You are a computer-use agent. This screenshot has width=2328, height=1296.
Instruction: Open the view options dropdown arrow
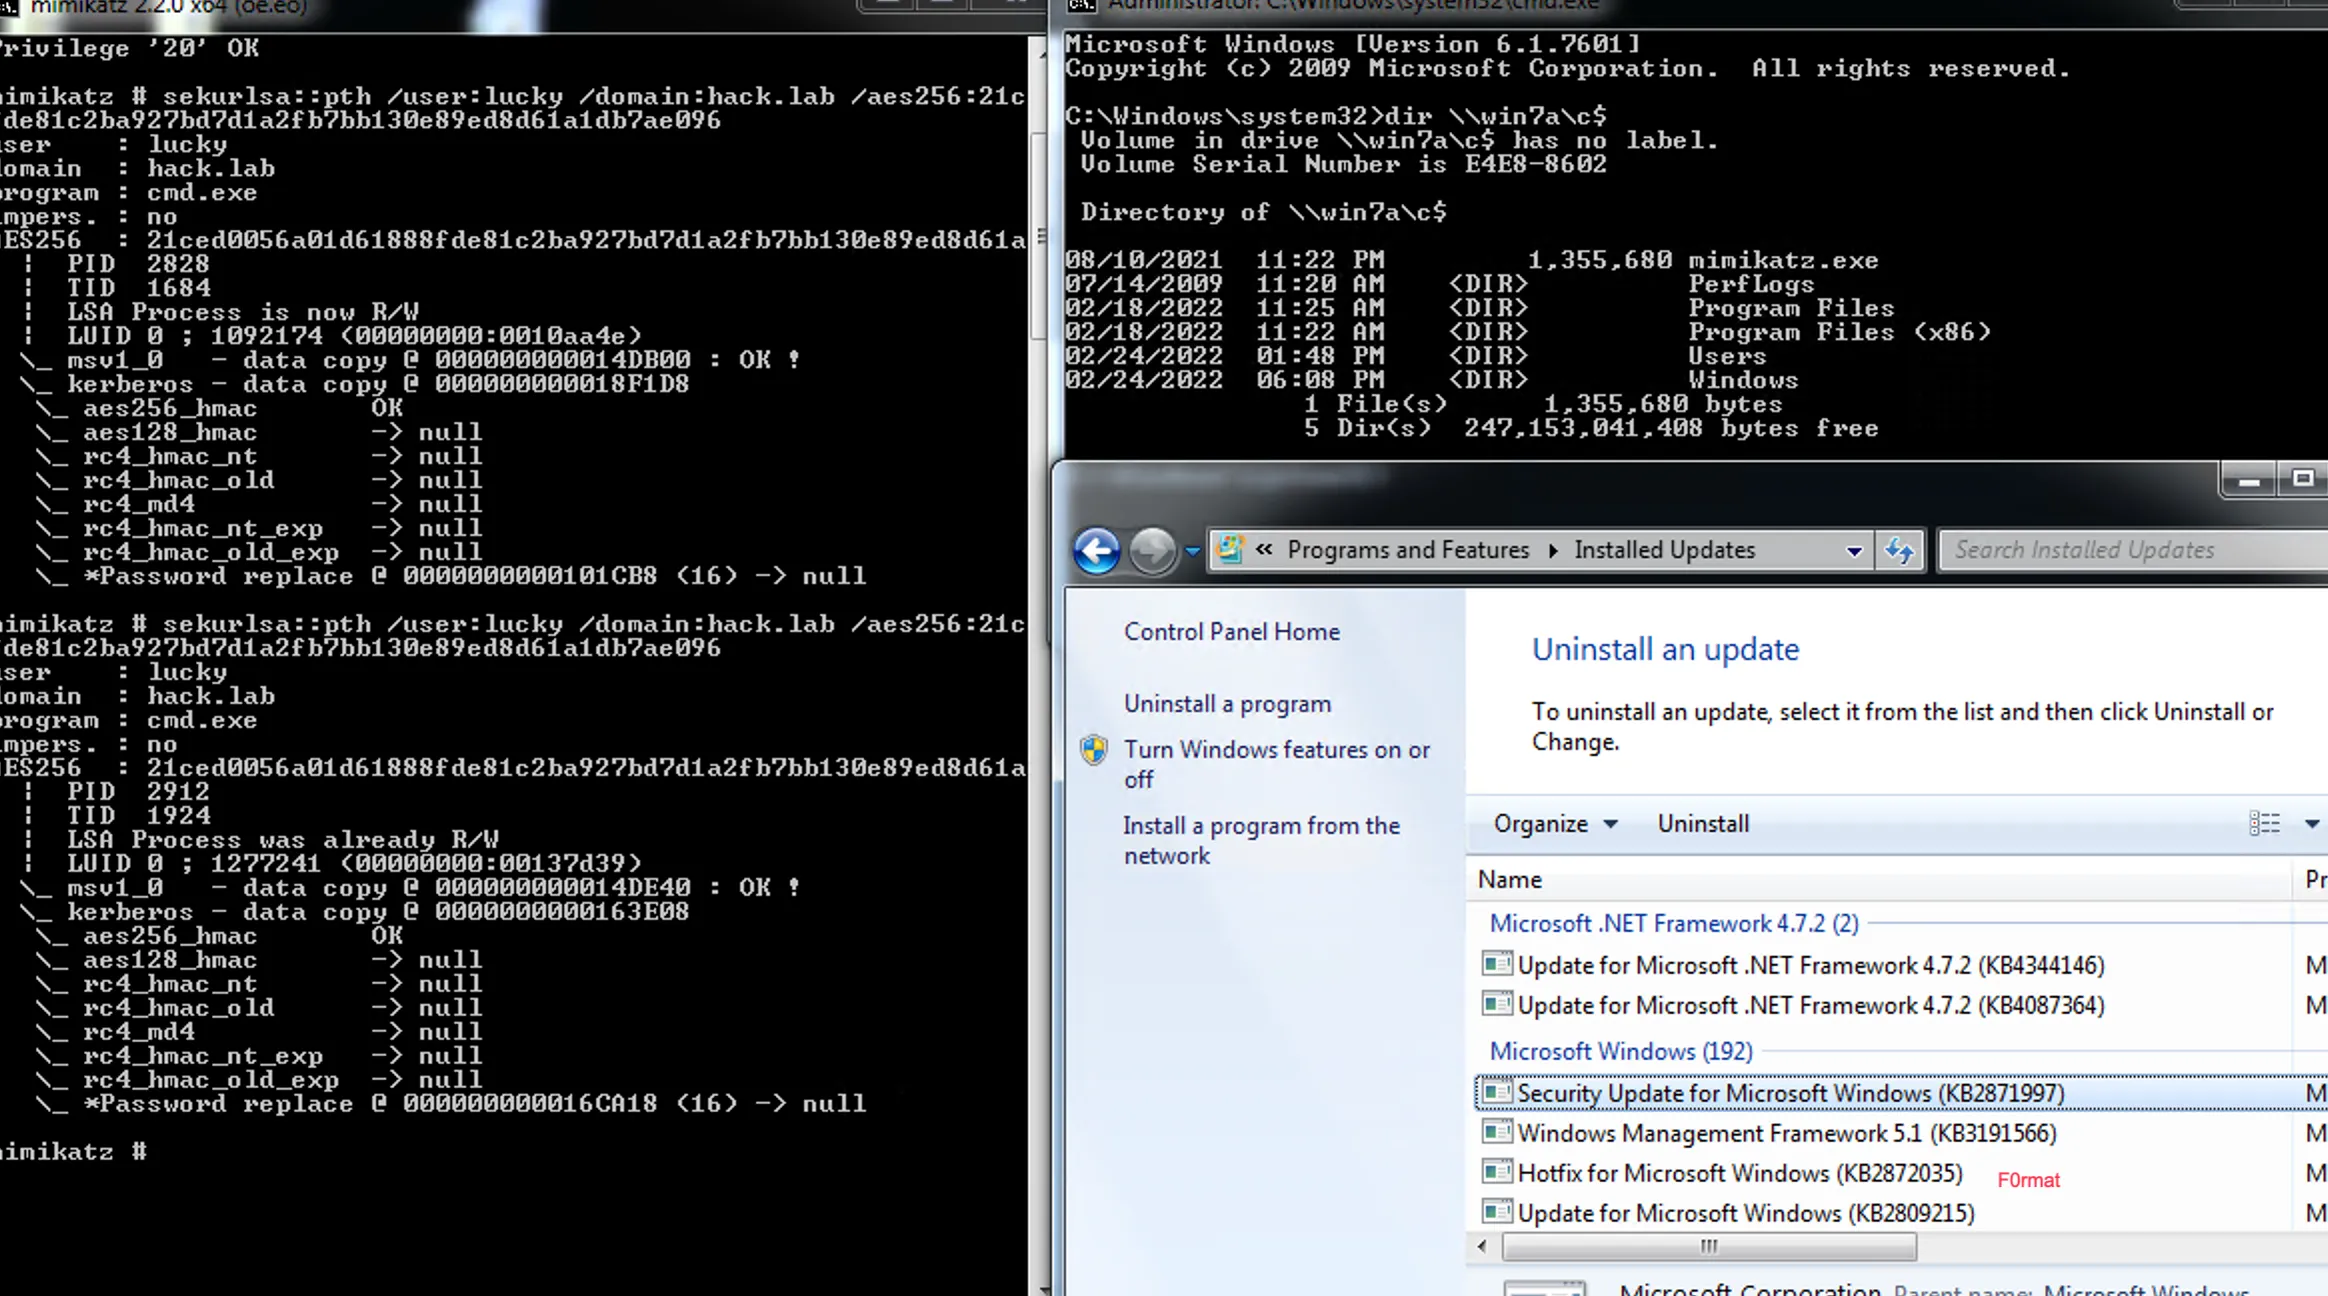click(2311, 824)
